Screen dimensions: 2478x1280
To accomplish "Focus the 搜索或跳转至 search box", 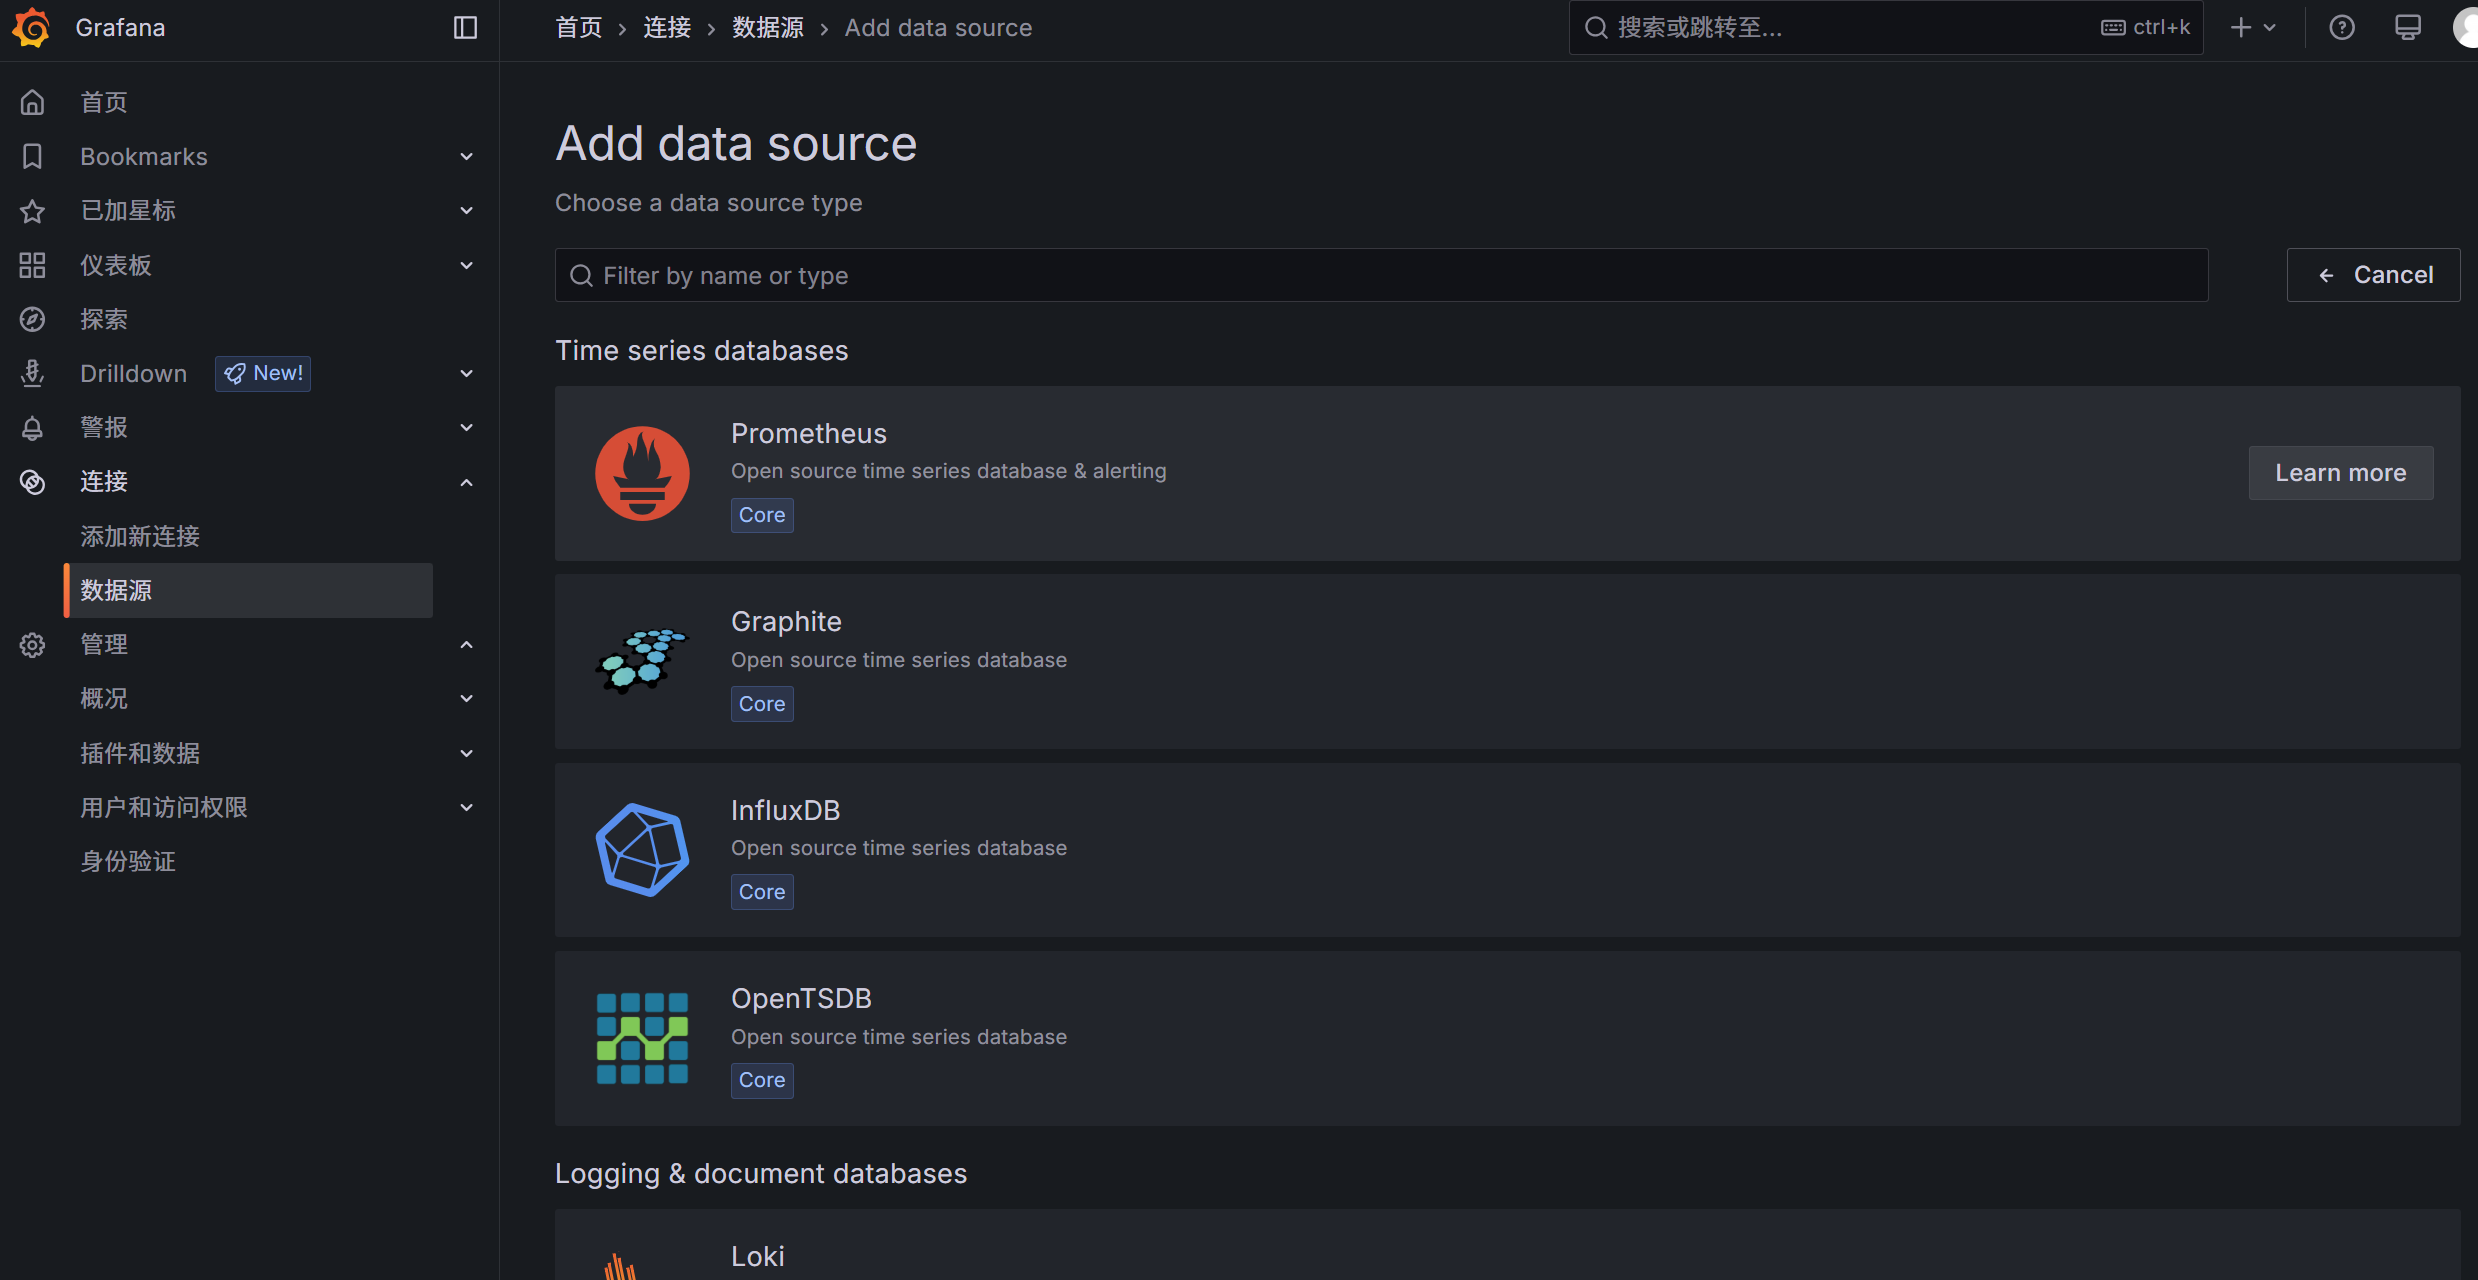I will point(1885,27).
